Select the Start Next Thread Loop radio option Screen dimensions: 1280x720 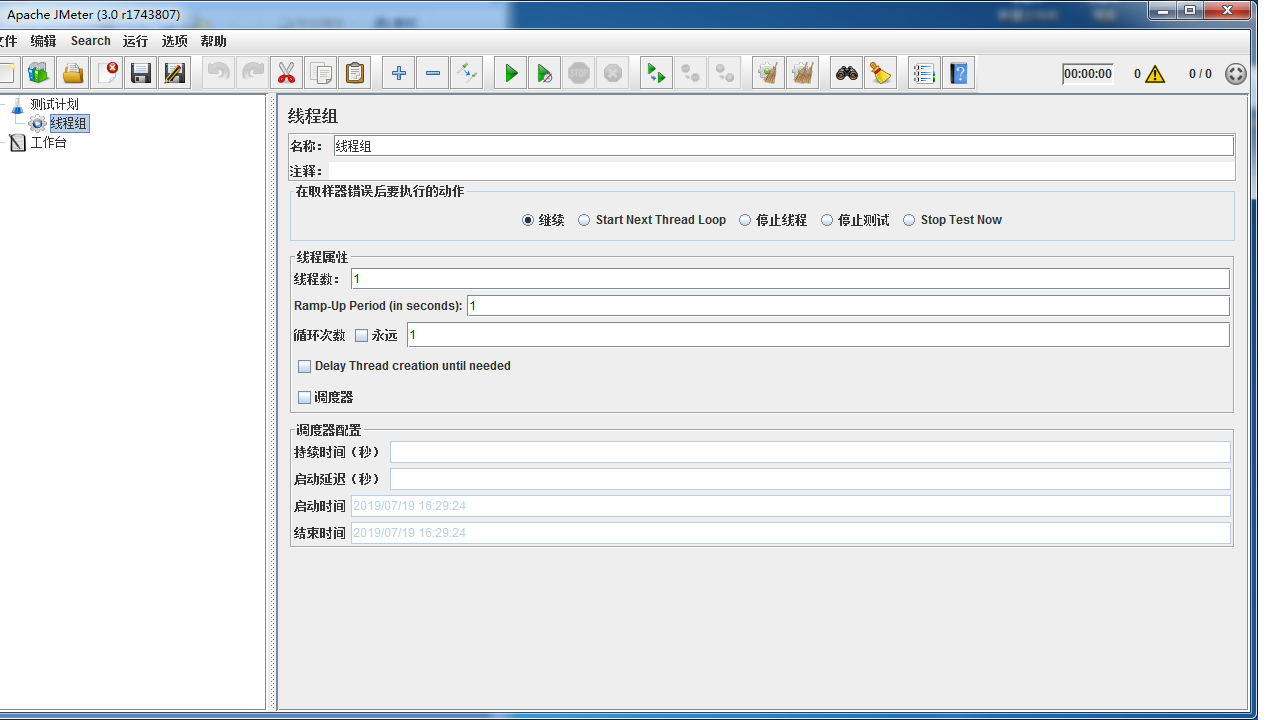coord(652,220)
